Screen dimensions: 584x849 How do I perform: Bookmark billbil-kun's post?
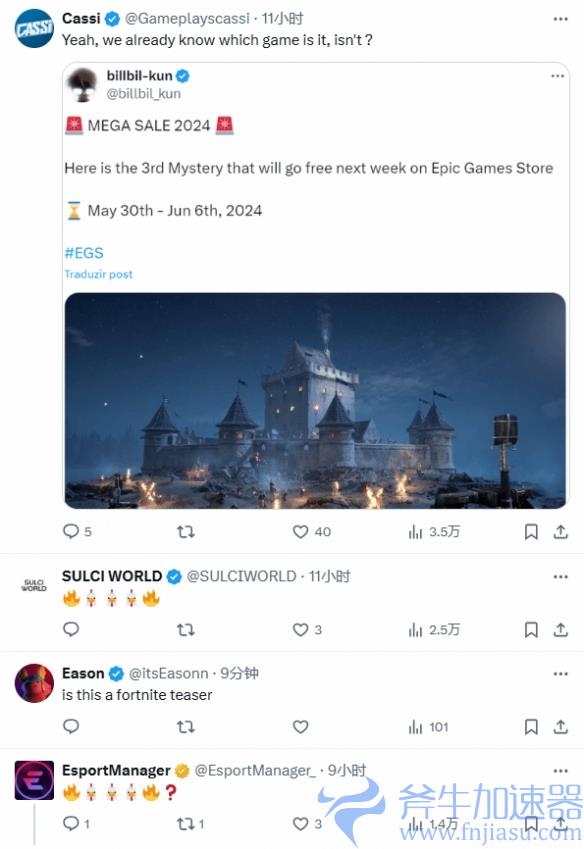pyautogui.click(x=531, y=532)
